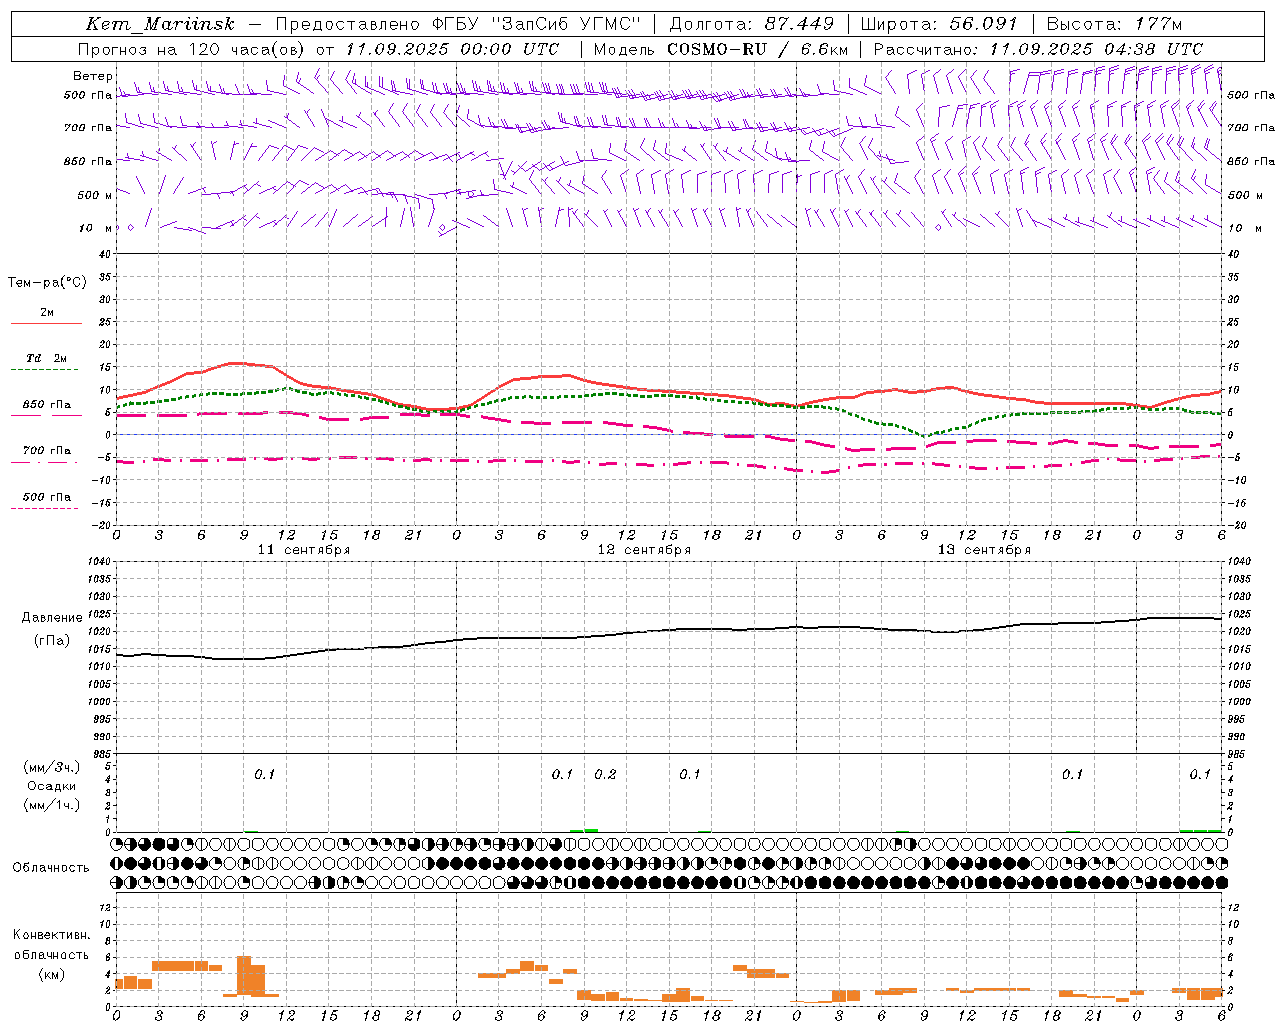Click the '11 сентября' date label
1280x1024 pixels.
tap(304, 550)
